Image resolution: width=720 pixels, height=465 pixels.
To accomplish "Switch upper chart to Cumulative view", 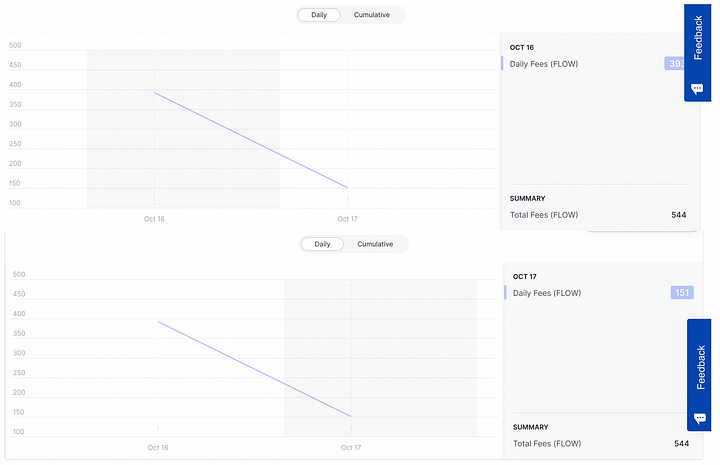I will pos(371,15).
